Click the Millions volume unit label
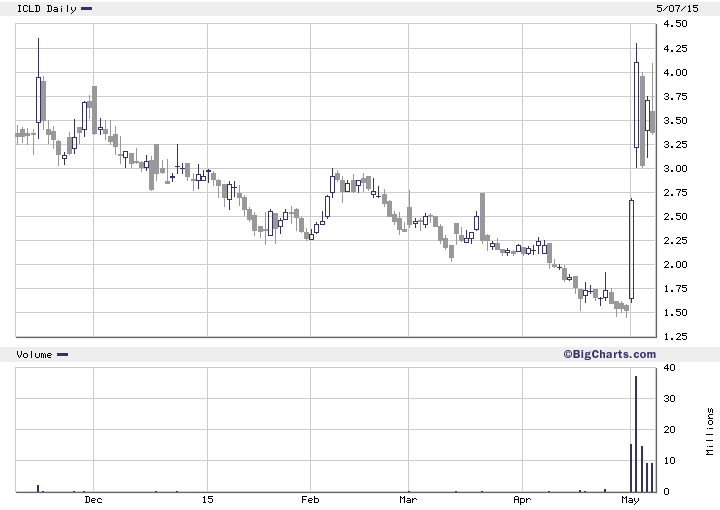The width and height of the screenshot is (720, 510). click(x=710, y=431)
